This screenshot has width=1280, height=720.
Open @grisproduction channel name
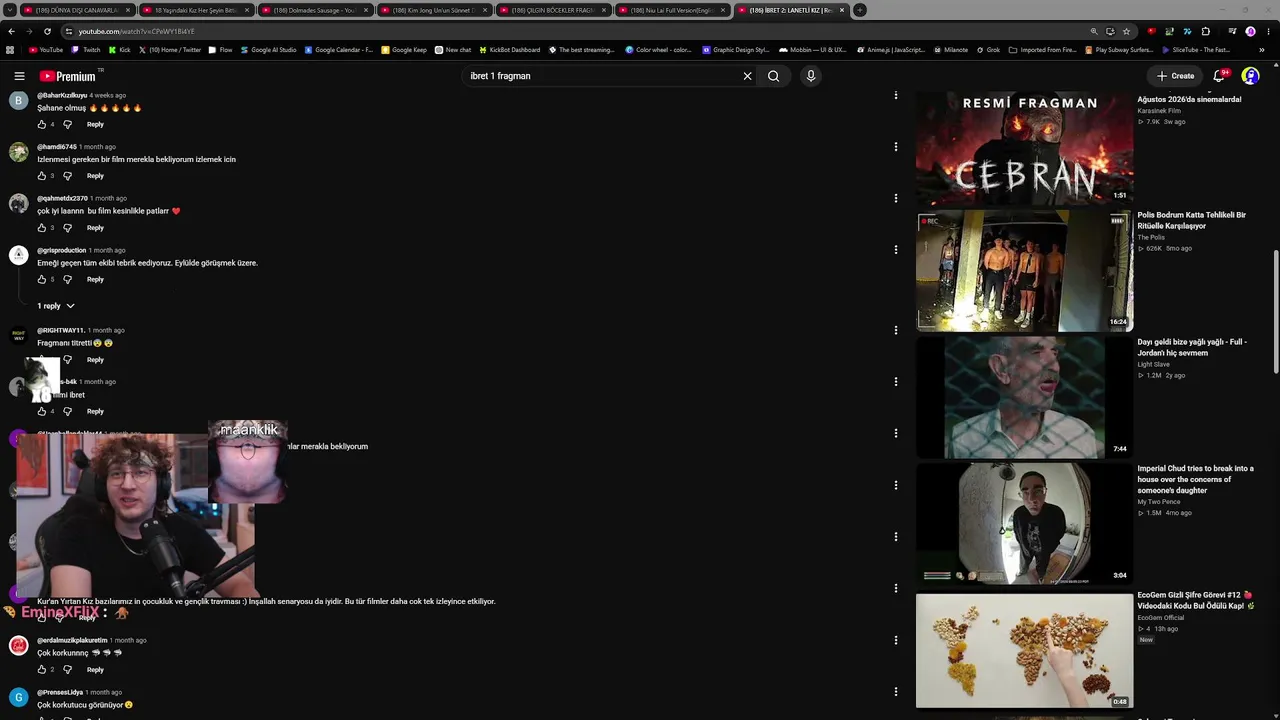62,250
